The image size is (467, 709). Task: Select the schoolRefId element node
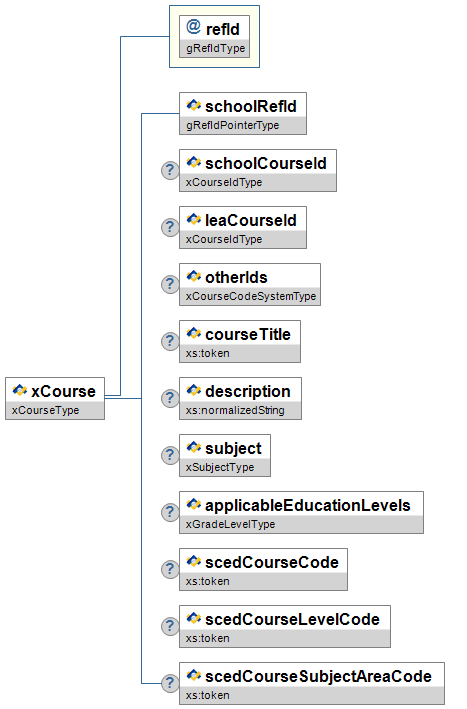click(x=243, y=113)
